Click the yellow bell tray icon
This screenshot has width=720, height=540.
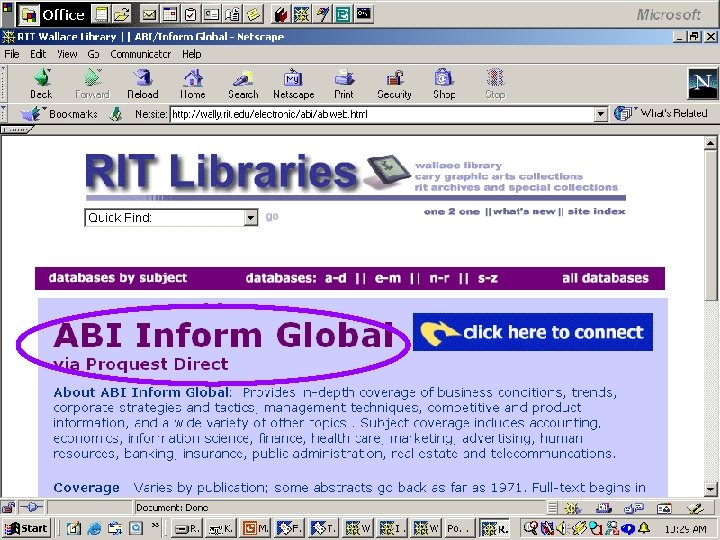[x=644, y=528]
